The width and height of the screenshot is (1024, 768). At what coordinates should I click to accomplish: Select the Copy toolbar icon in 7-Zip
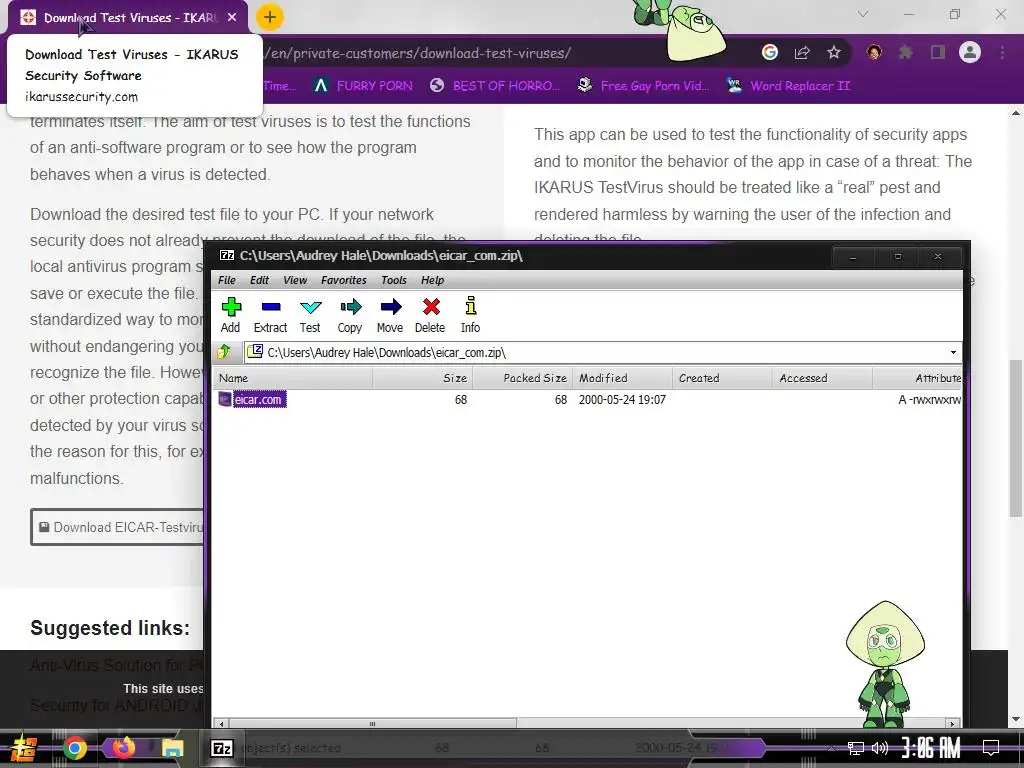(x=350, y=315)
